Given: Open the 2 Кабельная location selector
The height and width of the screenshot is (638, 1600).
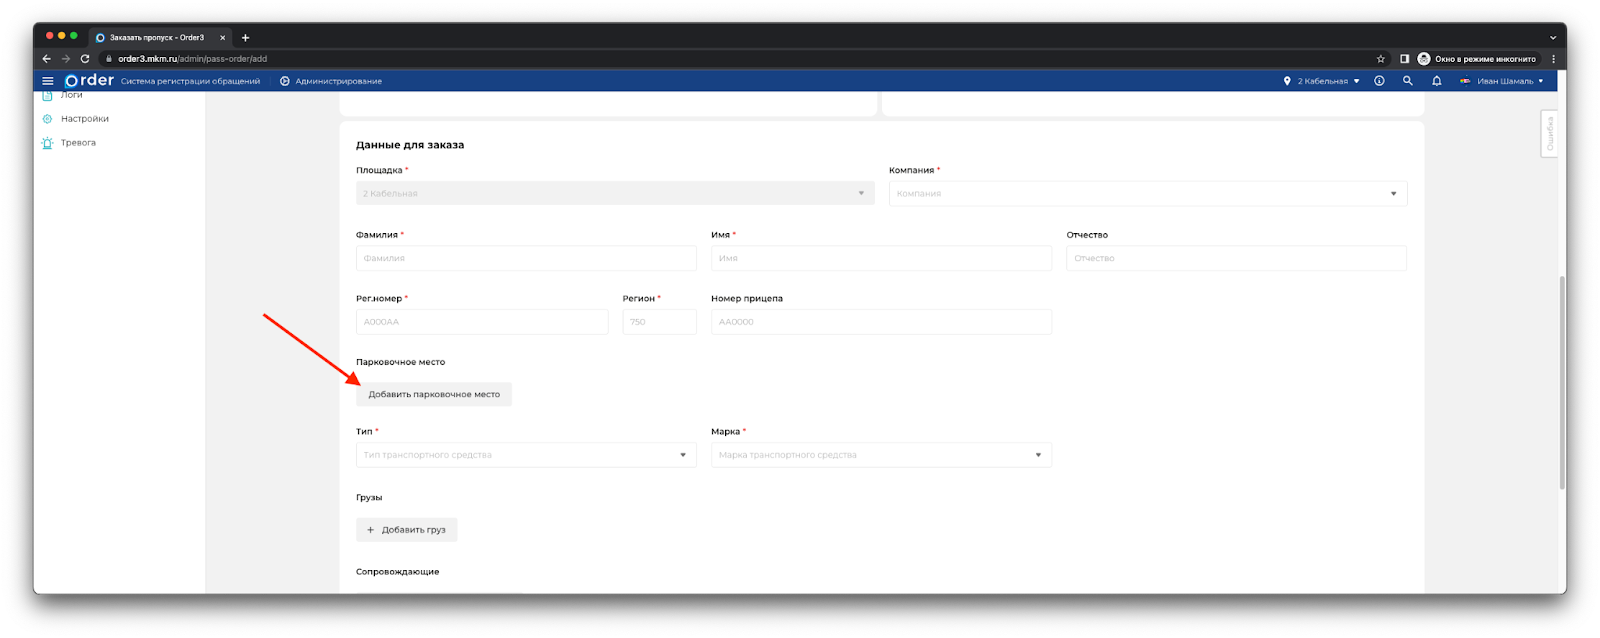Looking at the screenshot, I should (x=1321, y=81).
